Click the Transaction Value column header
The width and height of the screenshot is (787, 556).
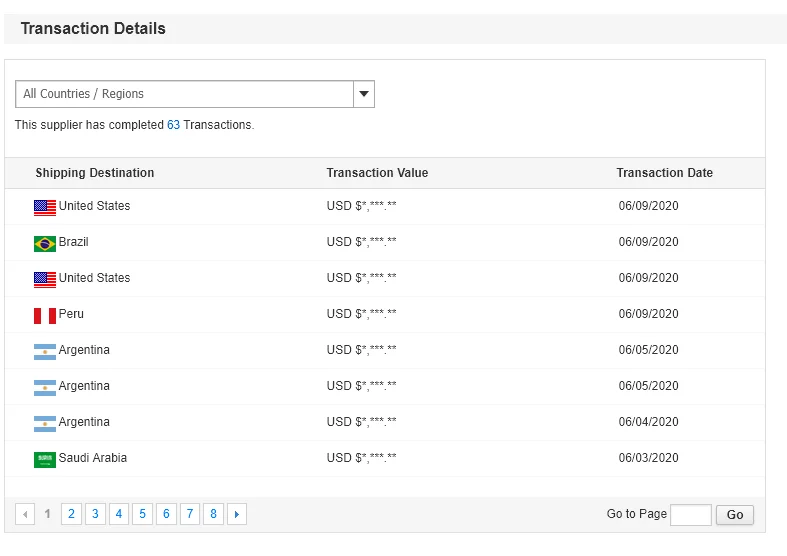[377, 173]
